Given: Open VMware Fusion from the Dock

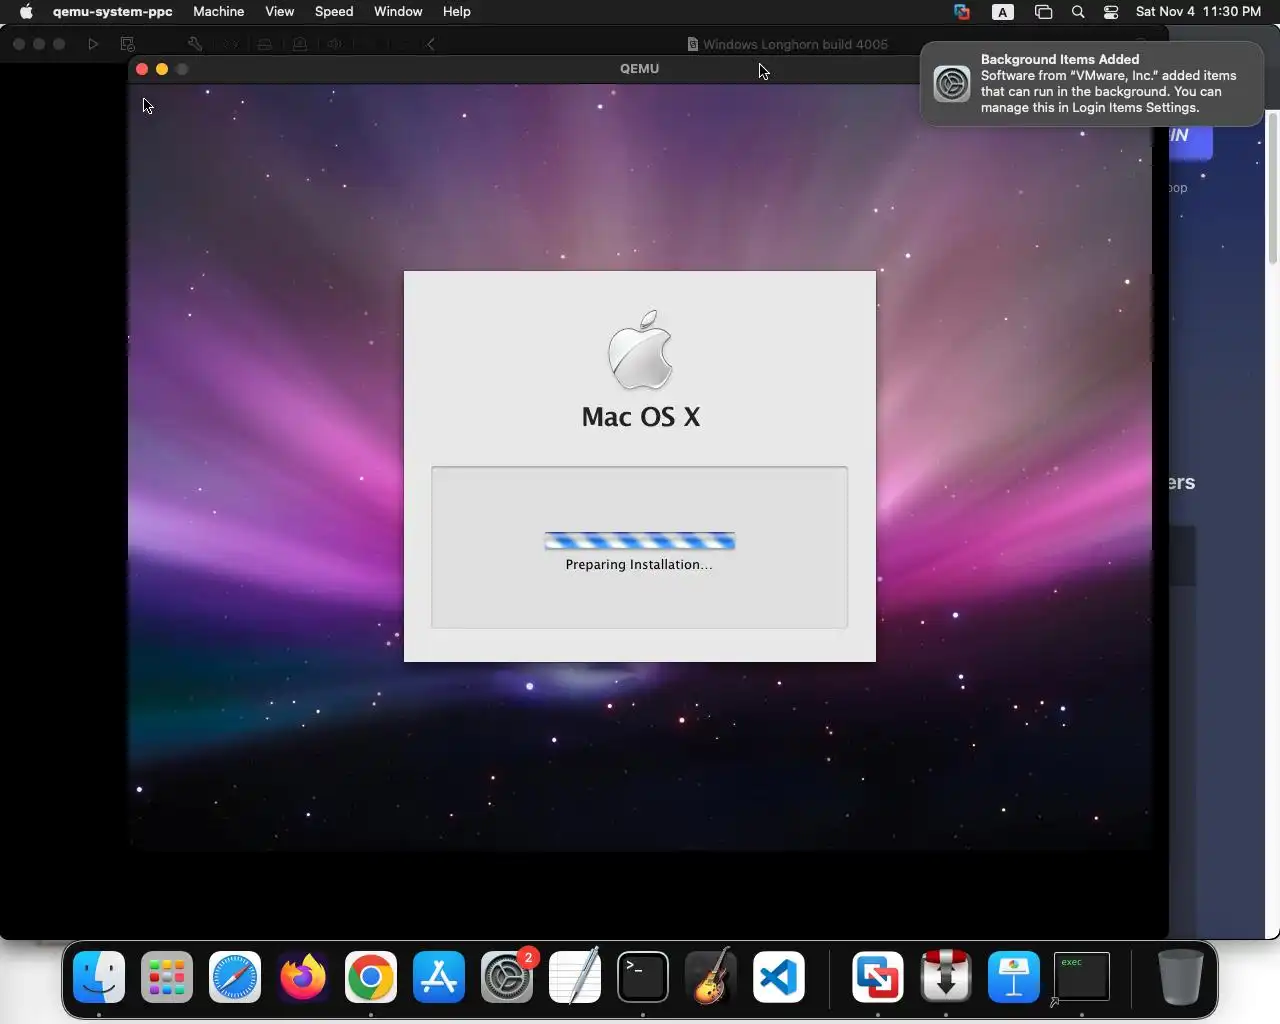Looking at the screenshot, I should [878, 977].
